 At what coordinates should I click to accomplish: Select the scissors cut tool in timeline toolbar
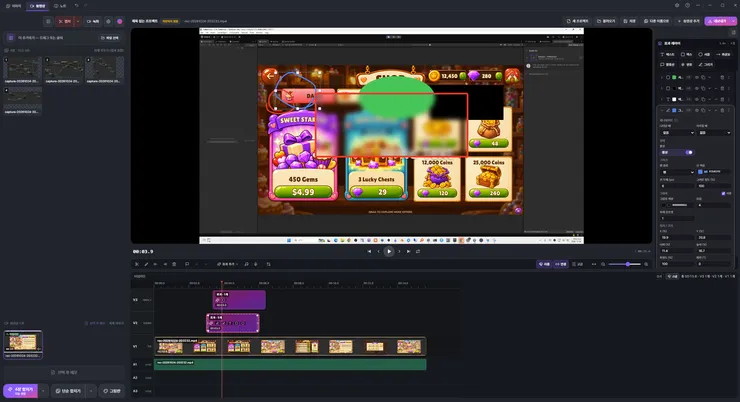tap(137, 264)
